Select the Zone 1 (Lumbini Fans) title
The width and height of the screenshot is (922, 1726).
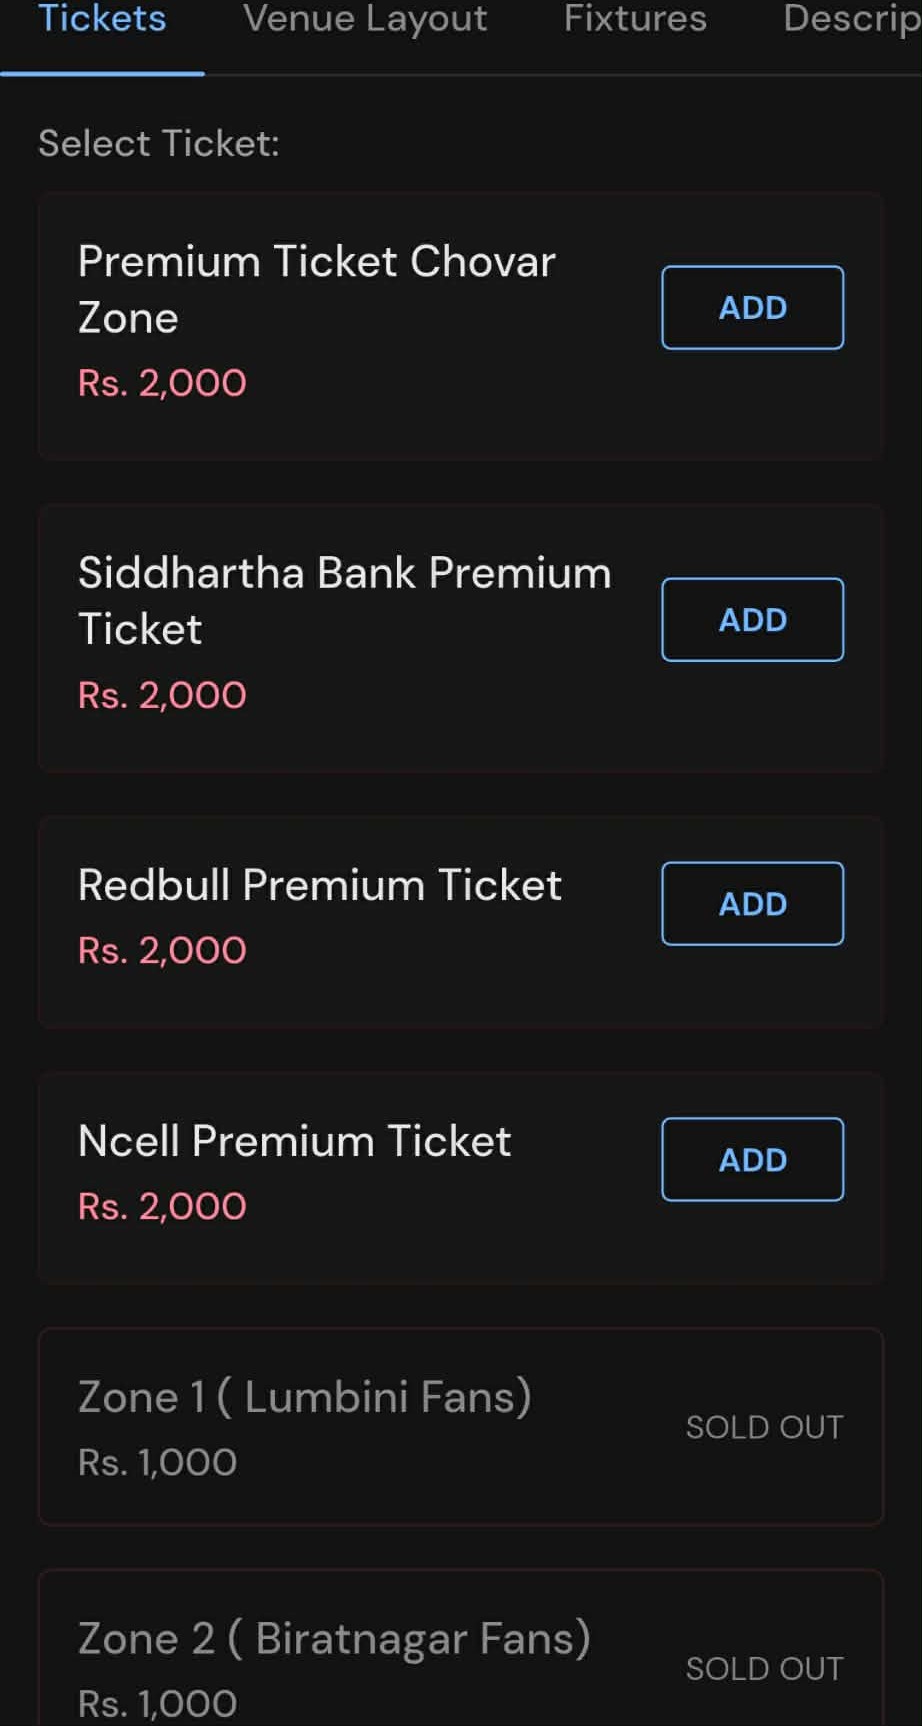pos(305,1397)
